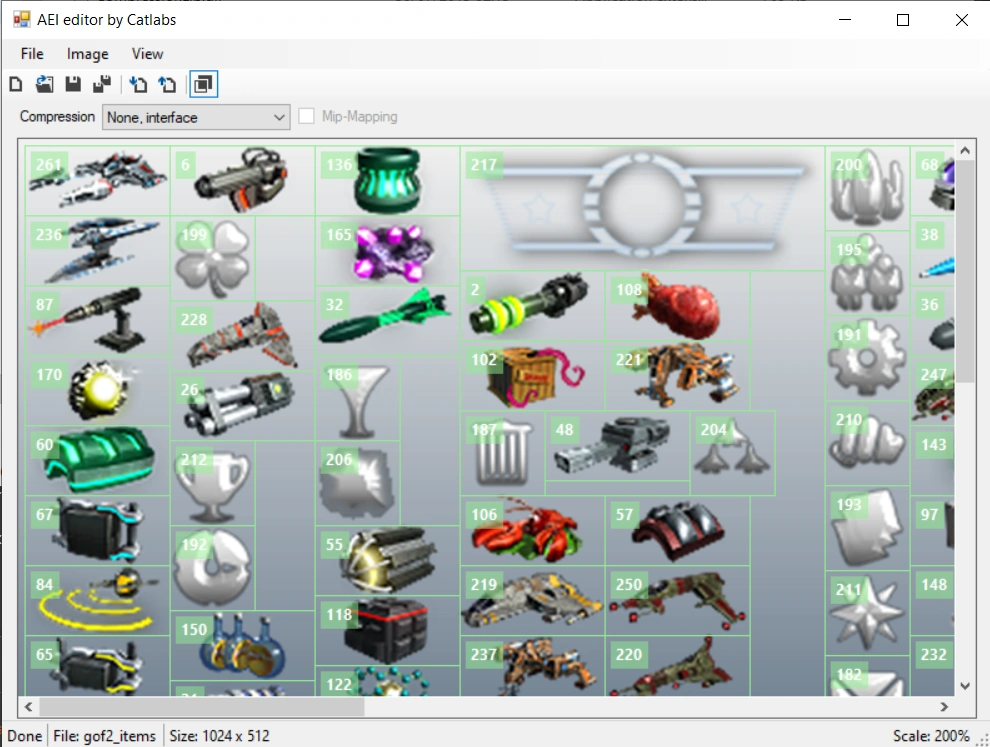Select black red container texture 118
The image size is (990, 747).
tap(388, 630)
